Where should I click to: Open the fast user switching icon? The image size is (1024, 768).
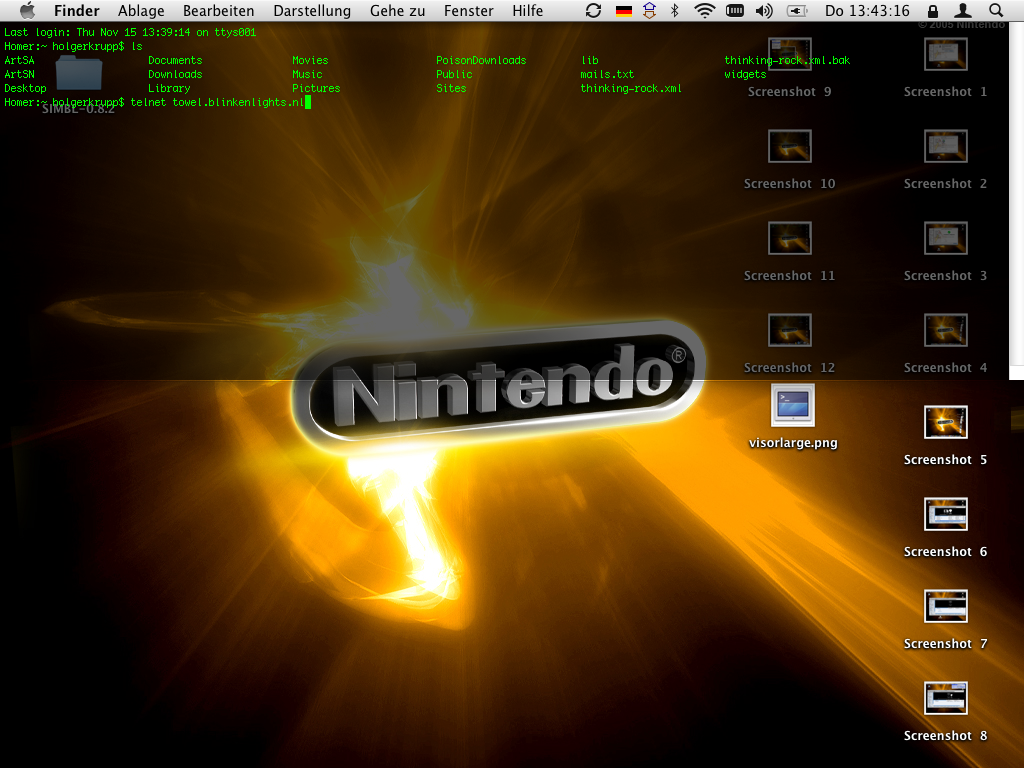coord(963,10)
